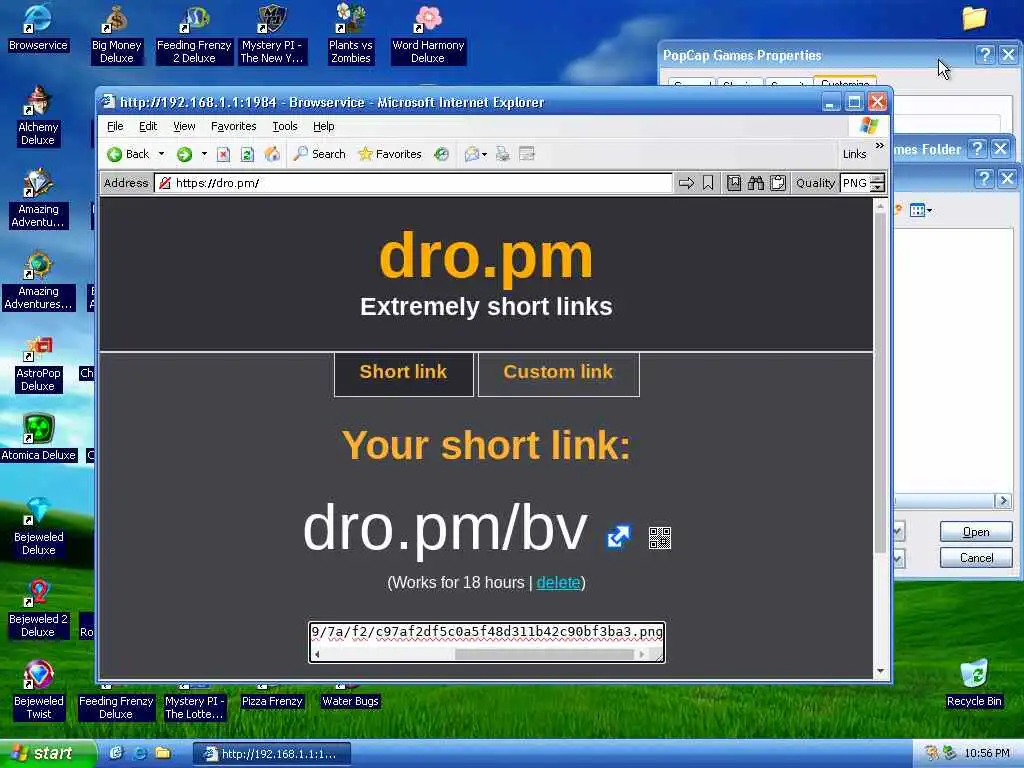Open the Help menu

pyautogui.click(x=323, y=126)
